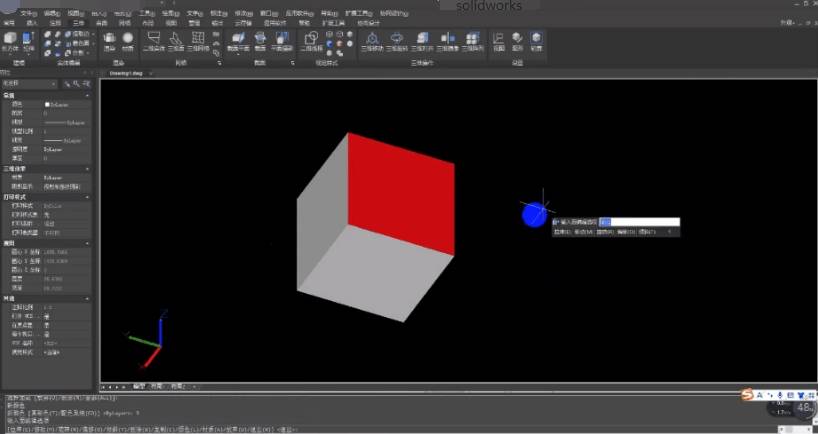Screen dimensions: 818x434
Task: Open the dynamic input options dropdown arrow
Action: 669,232
